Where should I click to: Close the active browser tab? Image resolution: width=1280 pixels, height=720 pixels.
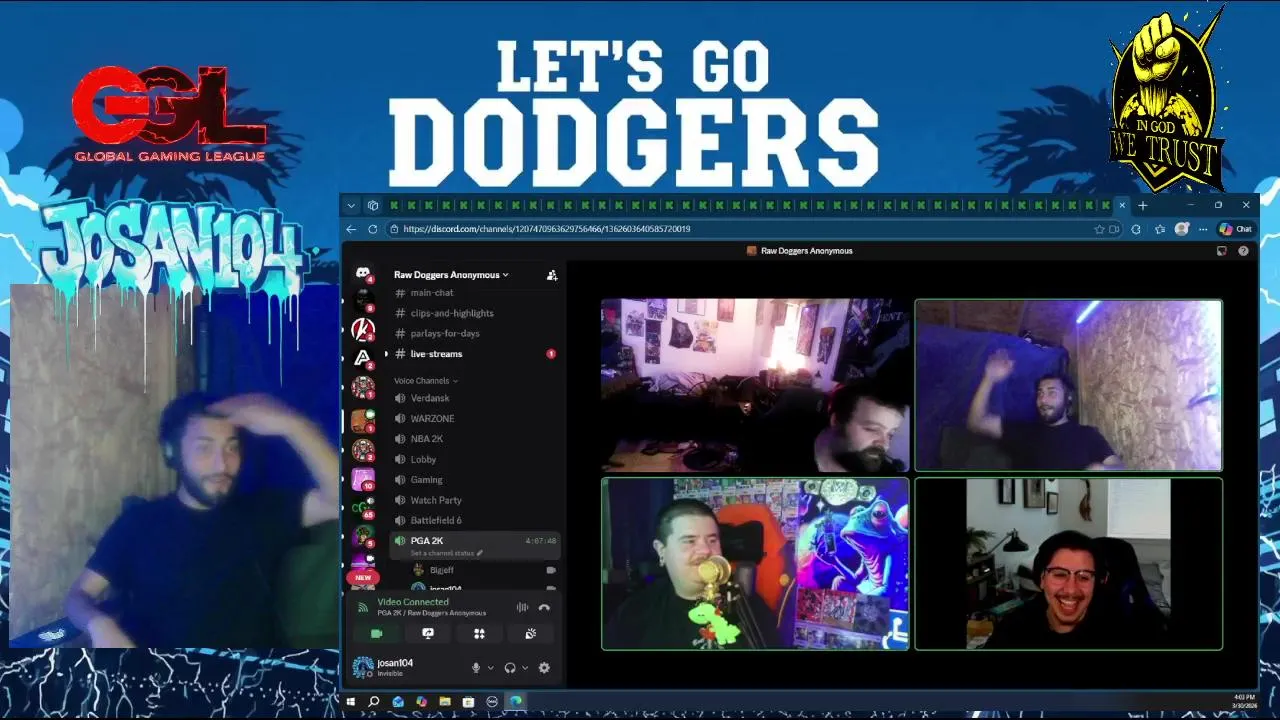pyautogui.click(x=1122, y=205)
